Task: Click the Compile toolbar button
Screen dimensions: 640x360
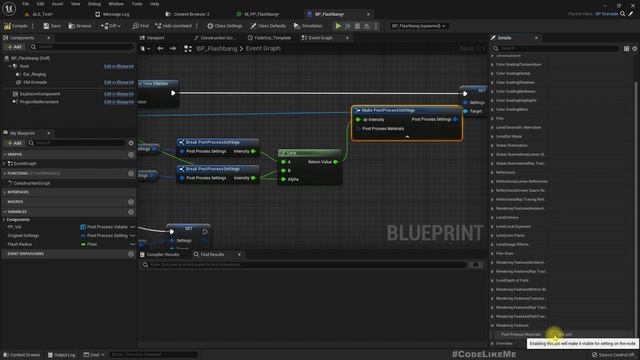Action: [x=16, y=26]
